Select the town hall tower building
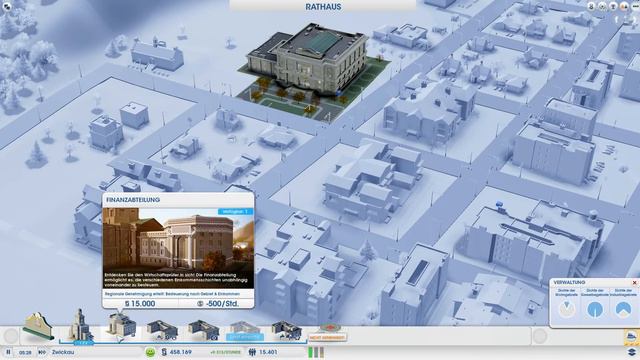The width and height of the screenshot is (640, 360). [x=80, y=326]
